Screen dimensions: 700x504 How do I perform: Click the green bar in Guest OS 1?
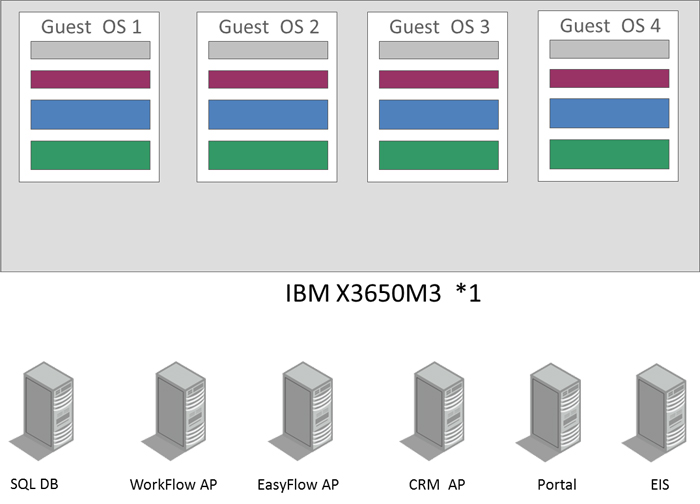pyautogui.click(x=90, y=155)
